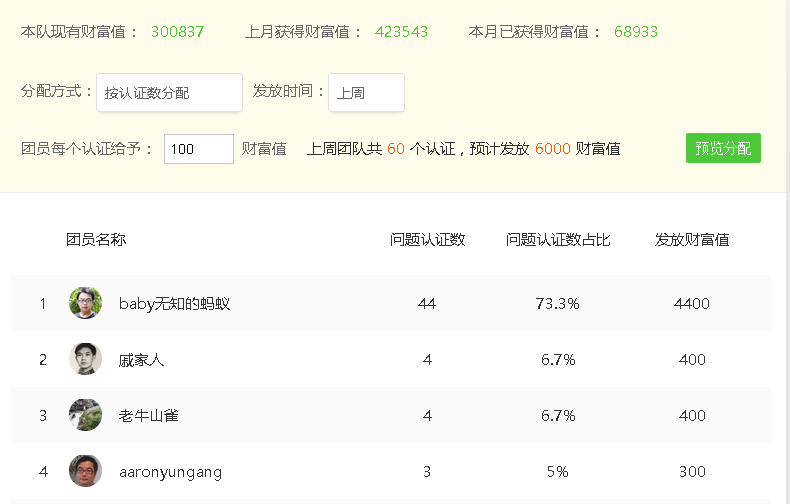
Task: Click this month's wealth value 68933
Action: click(636, 32)
